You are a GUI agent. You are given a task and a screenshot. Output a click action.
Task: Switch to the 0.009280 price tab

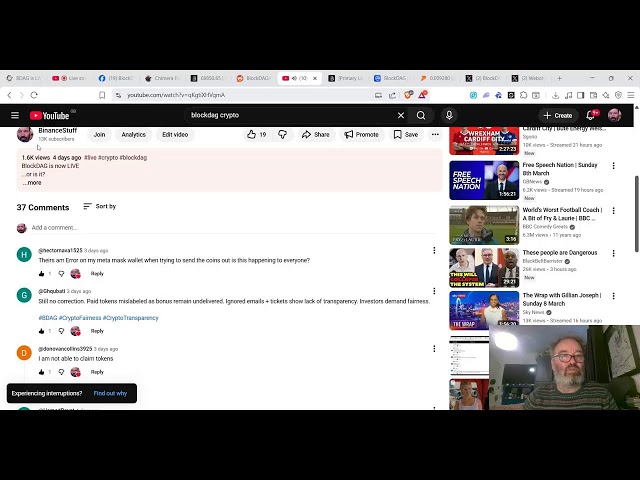[436, 78]
